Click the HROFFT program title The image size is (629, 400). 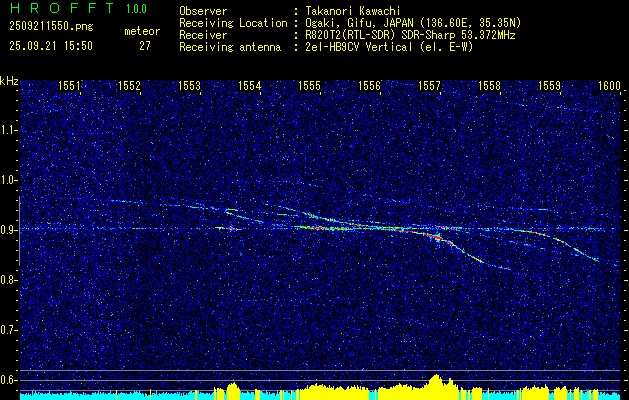coord(61,8)
